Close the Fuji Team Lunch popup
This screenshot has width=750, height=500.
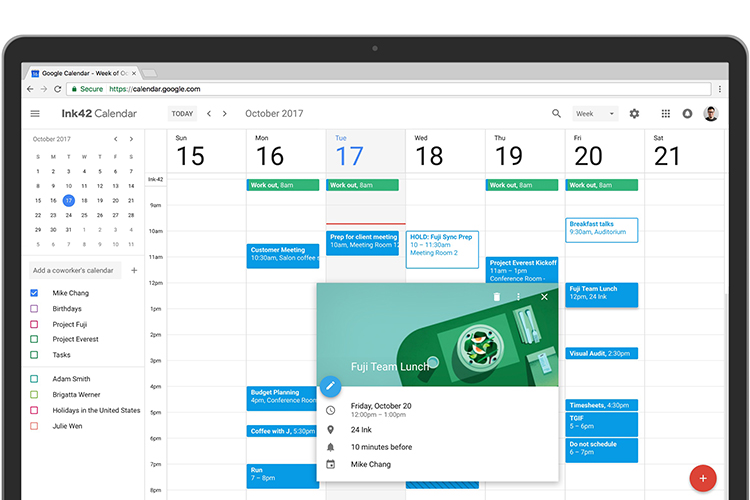544,297
